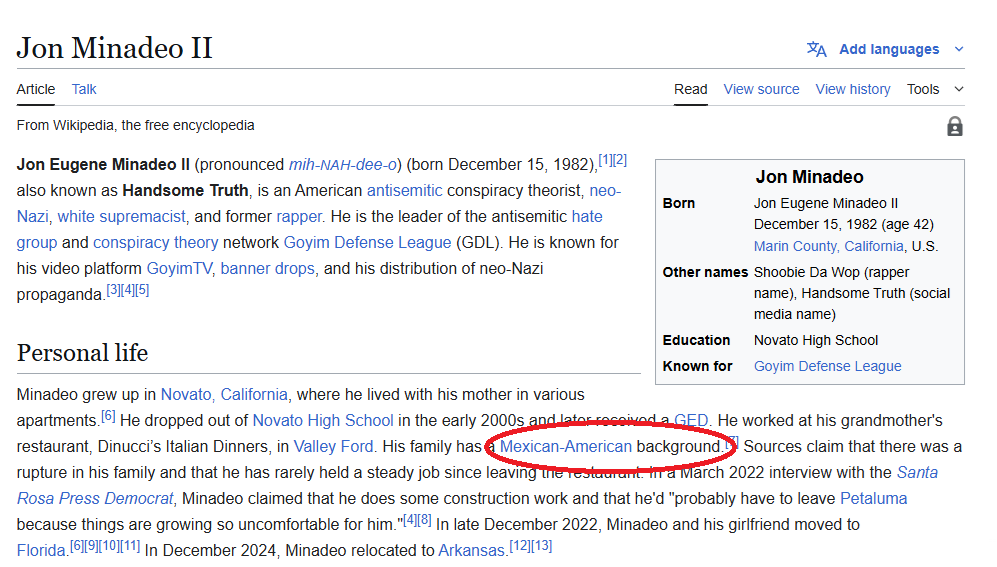The height and width of the screenshot is (567, 997).
Task: Switch to the Talk tab
Action: 84,89
